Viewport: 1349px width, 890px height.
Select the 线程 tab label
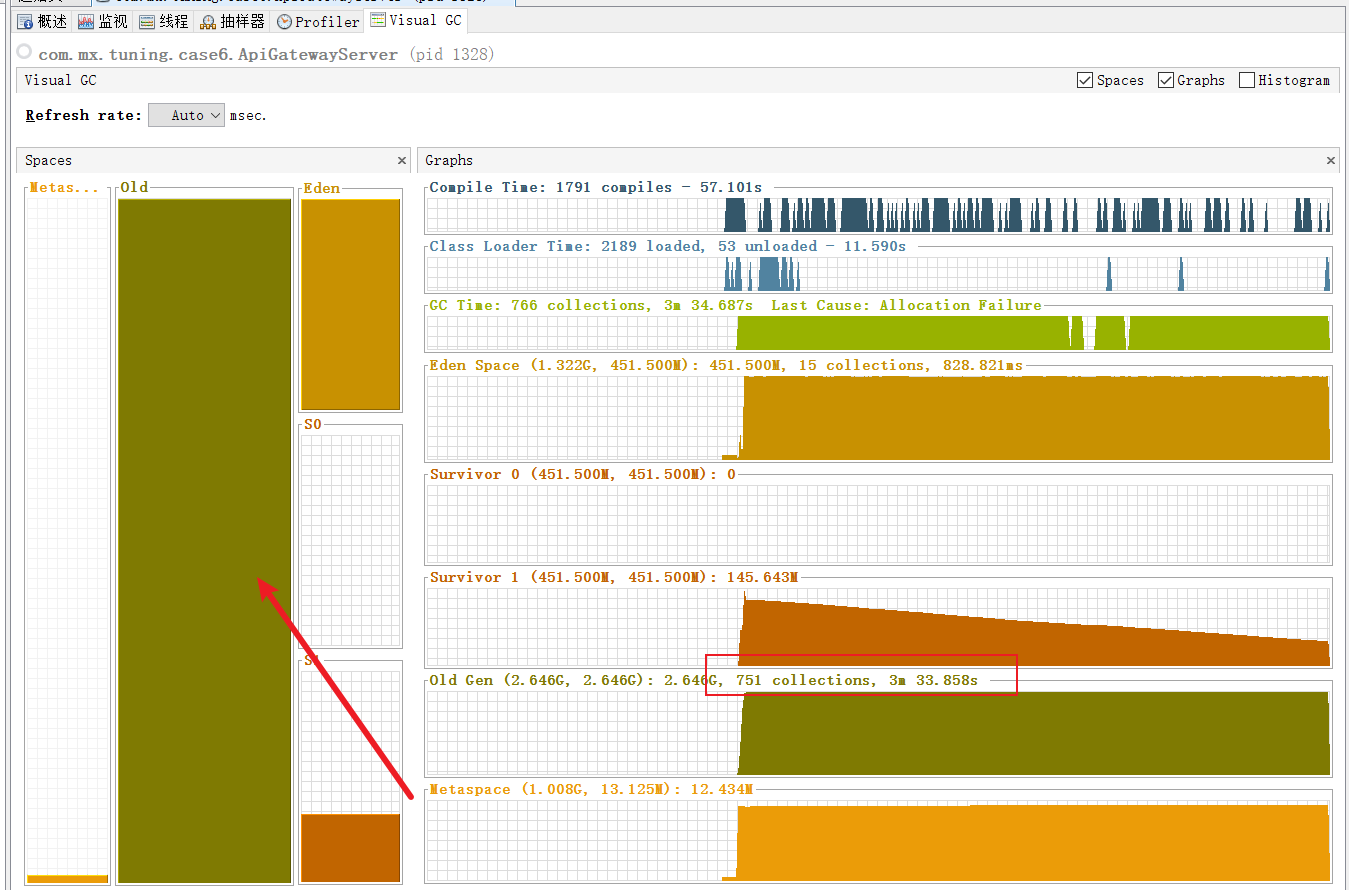pyautogui.click(x=173, y=21)
